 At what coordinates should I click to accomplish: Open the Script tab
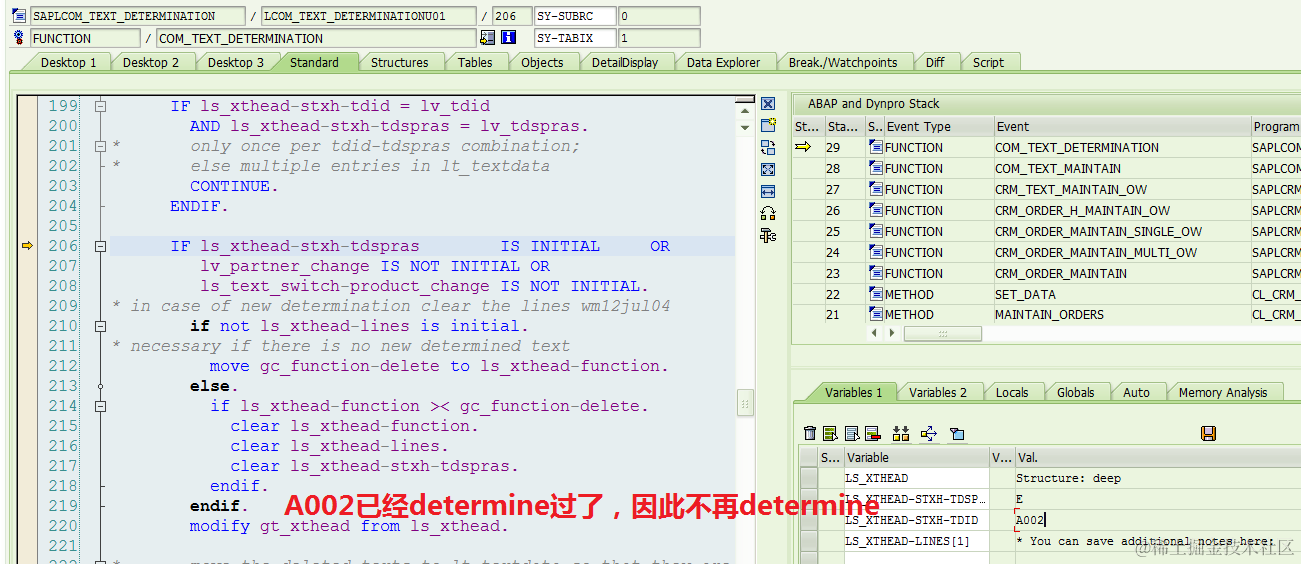click(988, 62)
